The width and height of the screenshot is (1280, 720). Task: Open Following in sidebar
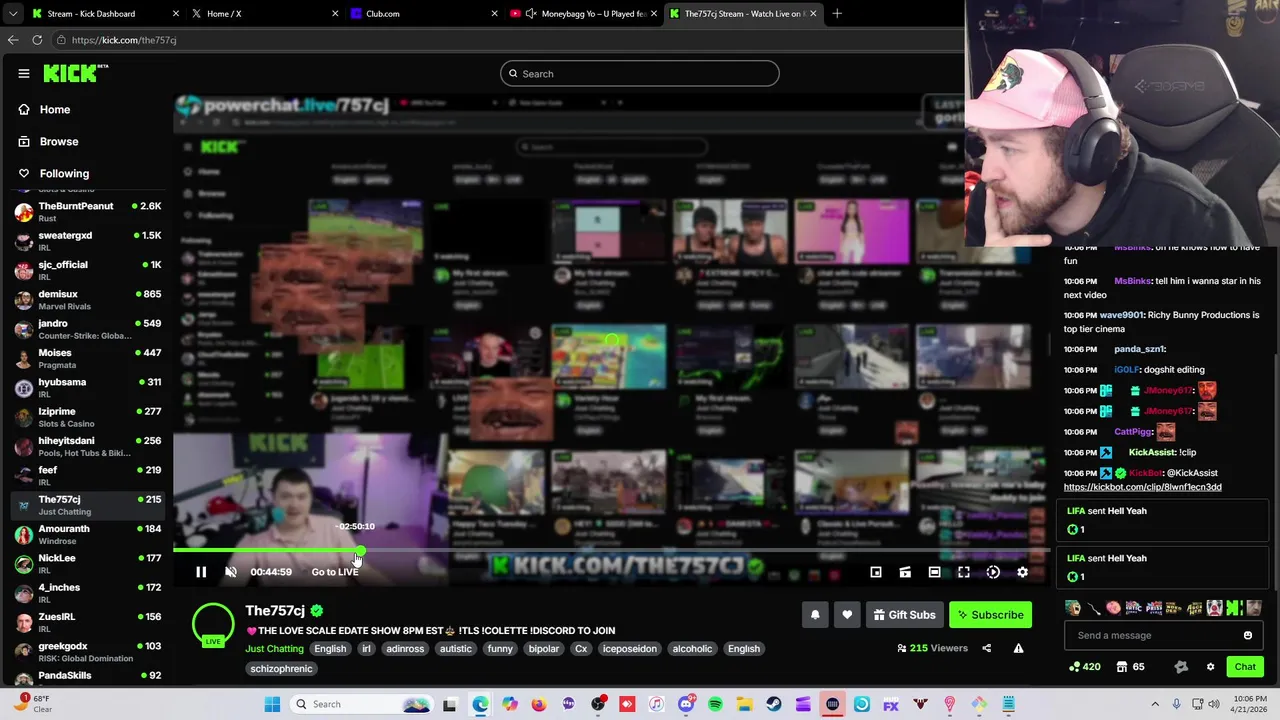pos(64,173)
